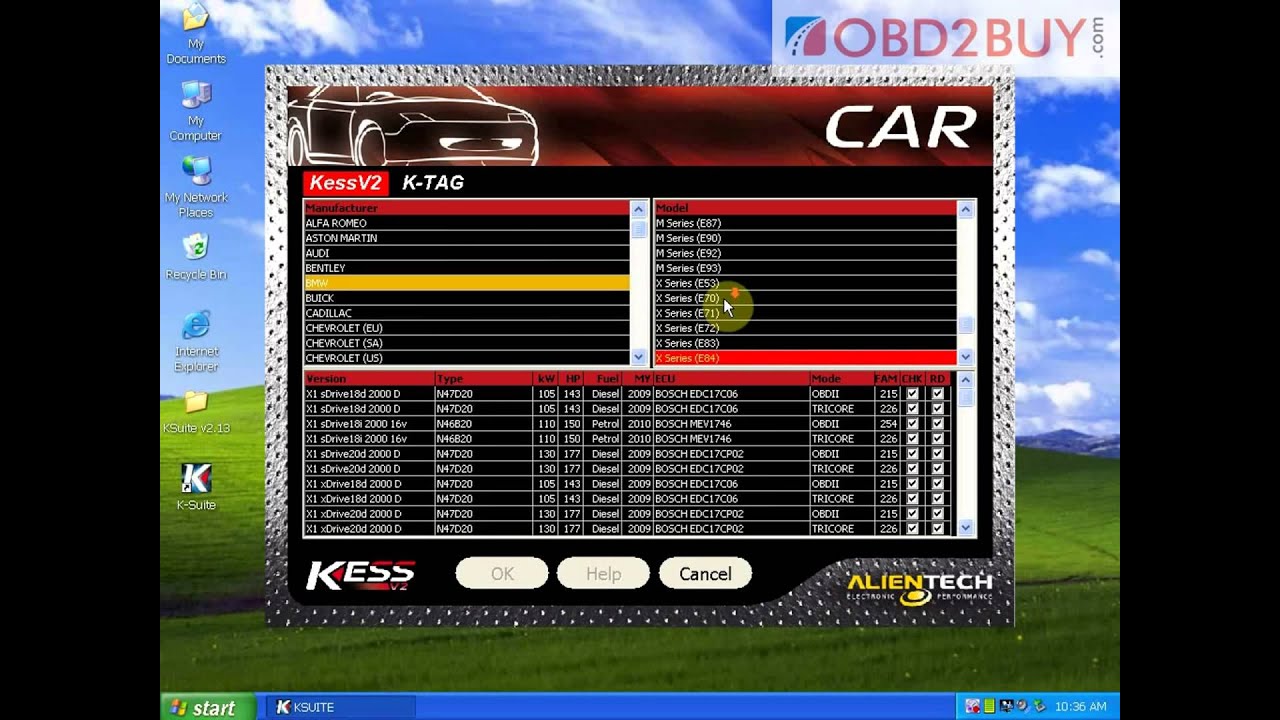The width and height of the screenshot is (1280, 720).
Task: Click Manufacturer list scroll-up arrow
Action: pos(639,209)
